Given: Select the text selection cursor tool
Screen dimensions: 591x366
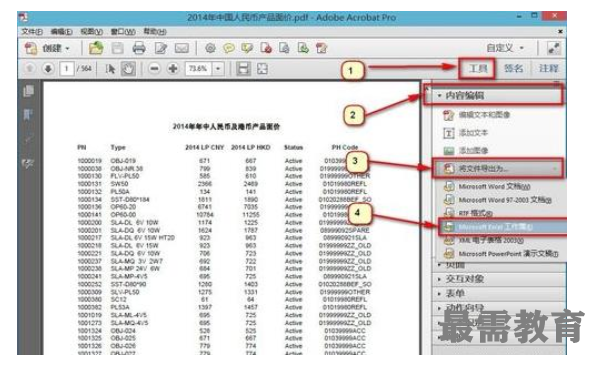Looking at the screenshot, I should pyautogui.click(x=110, y=69).
